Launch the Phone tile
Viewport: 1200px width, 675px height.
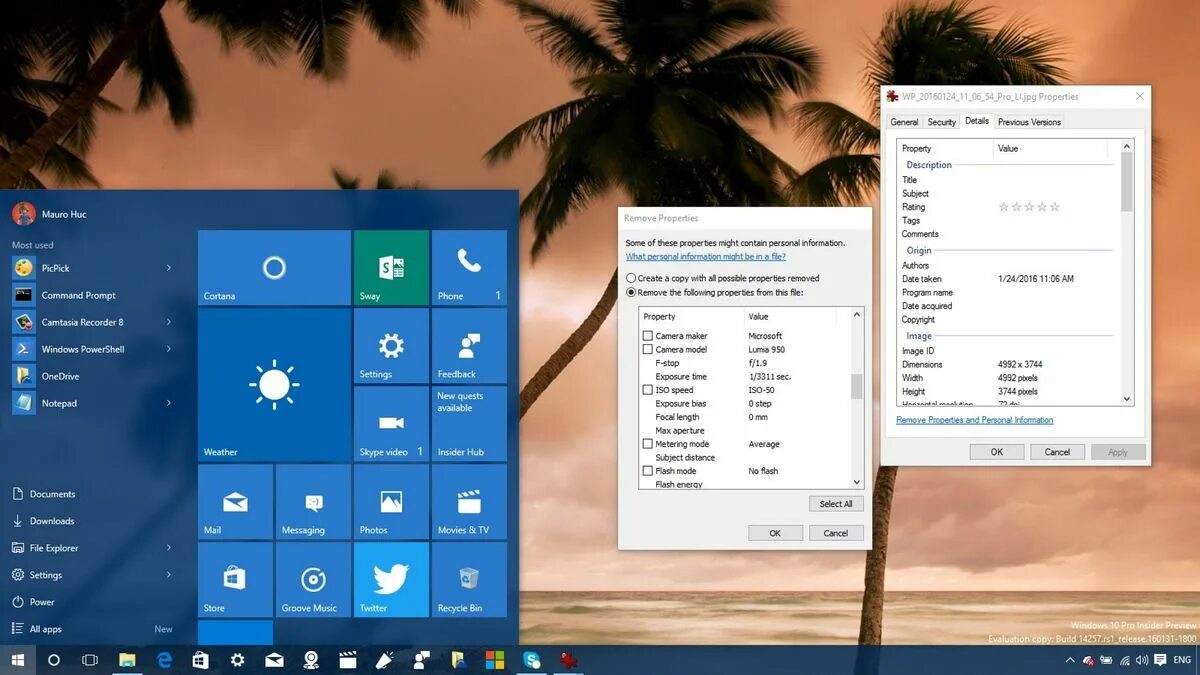coord(469,267)
